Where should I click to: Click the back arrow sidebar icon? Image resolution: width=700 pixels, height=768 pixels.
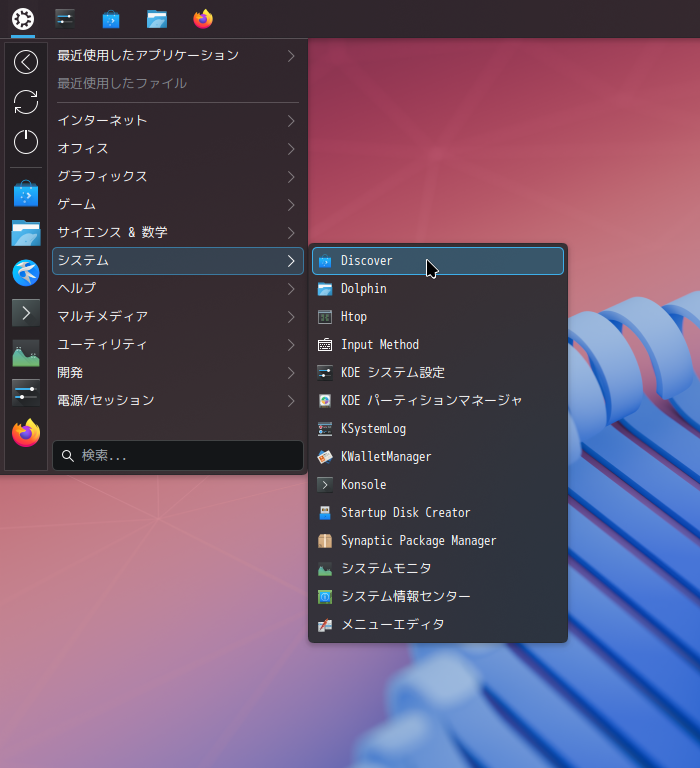click(x=26, y=62)
